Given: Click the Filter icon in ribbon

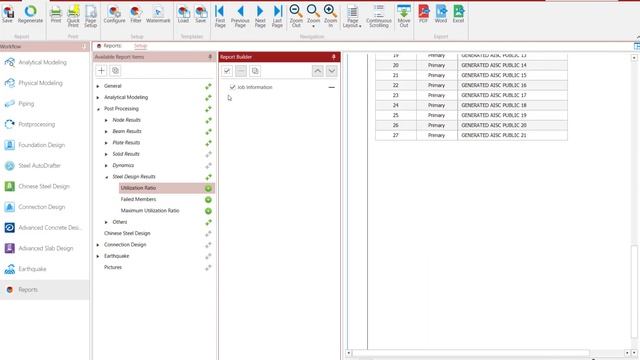Looking at the screenshot, I should 136,14.
